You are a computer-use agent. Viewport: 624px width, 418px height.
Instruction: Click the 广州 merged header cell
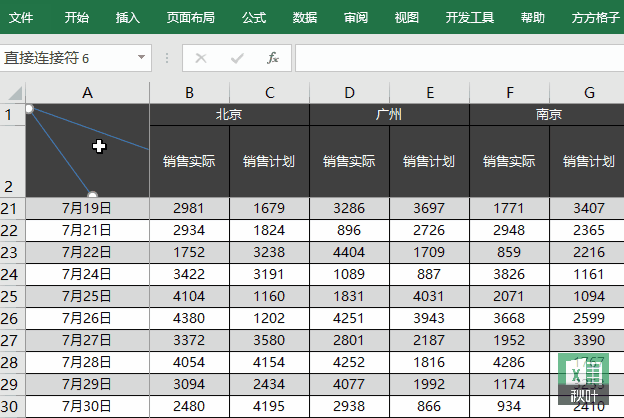pyautogui.click(x=389, y=115)
